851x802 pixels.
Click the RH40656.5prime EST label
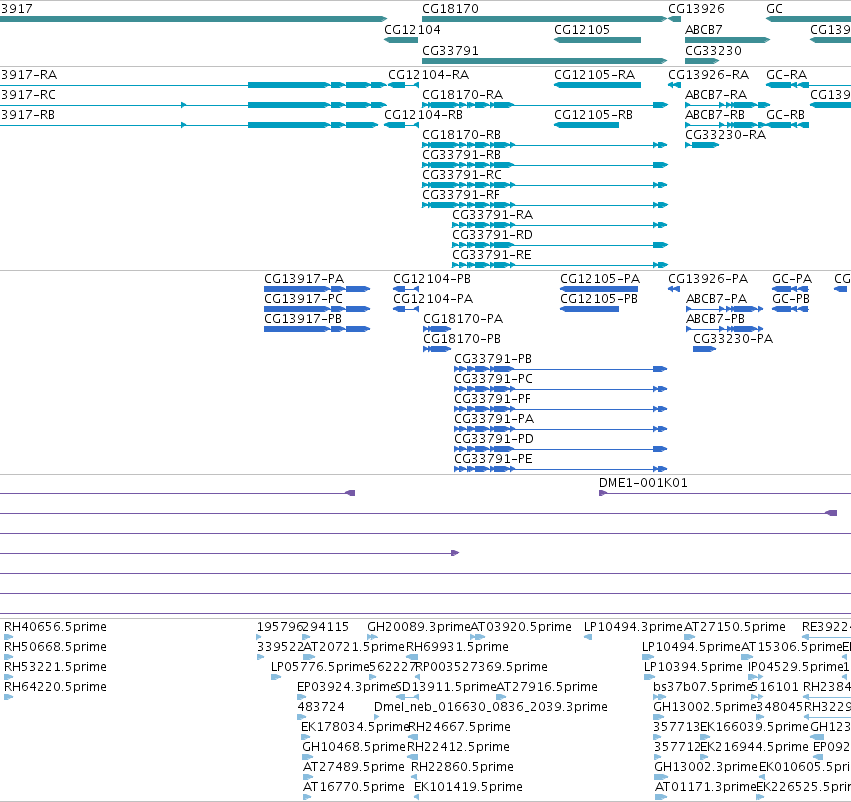pos(55,627)
